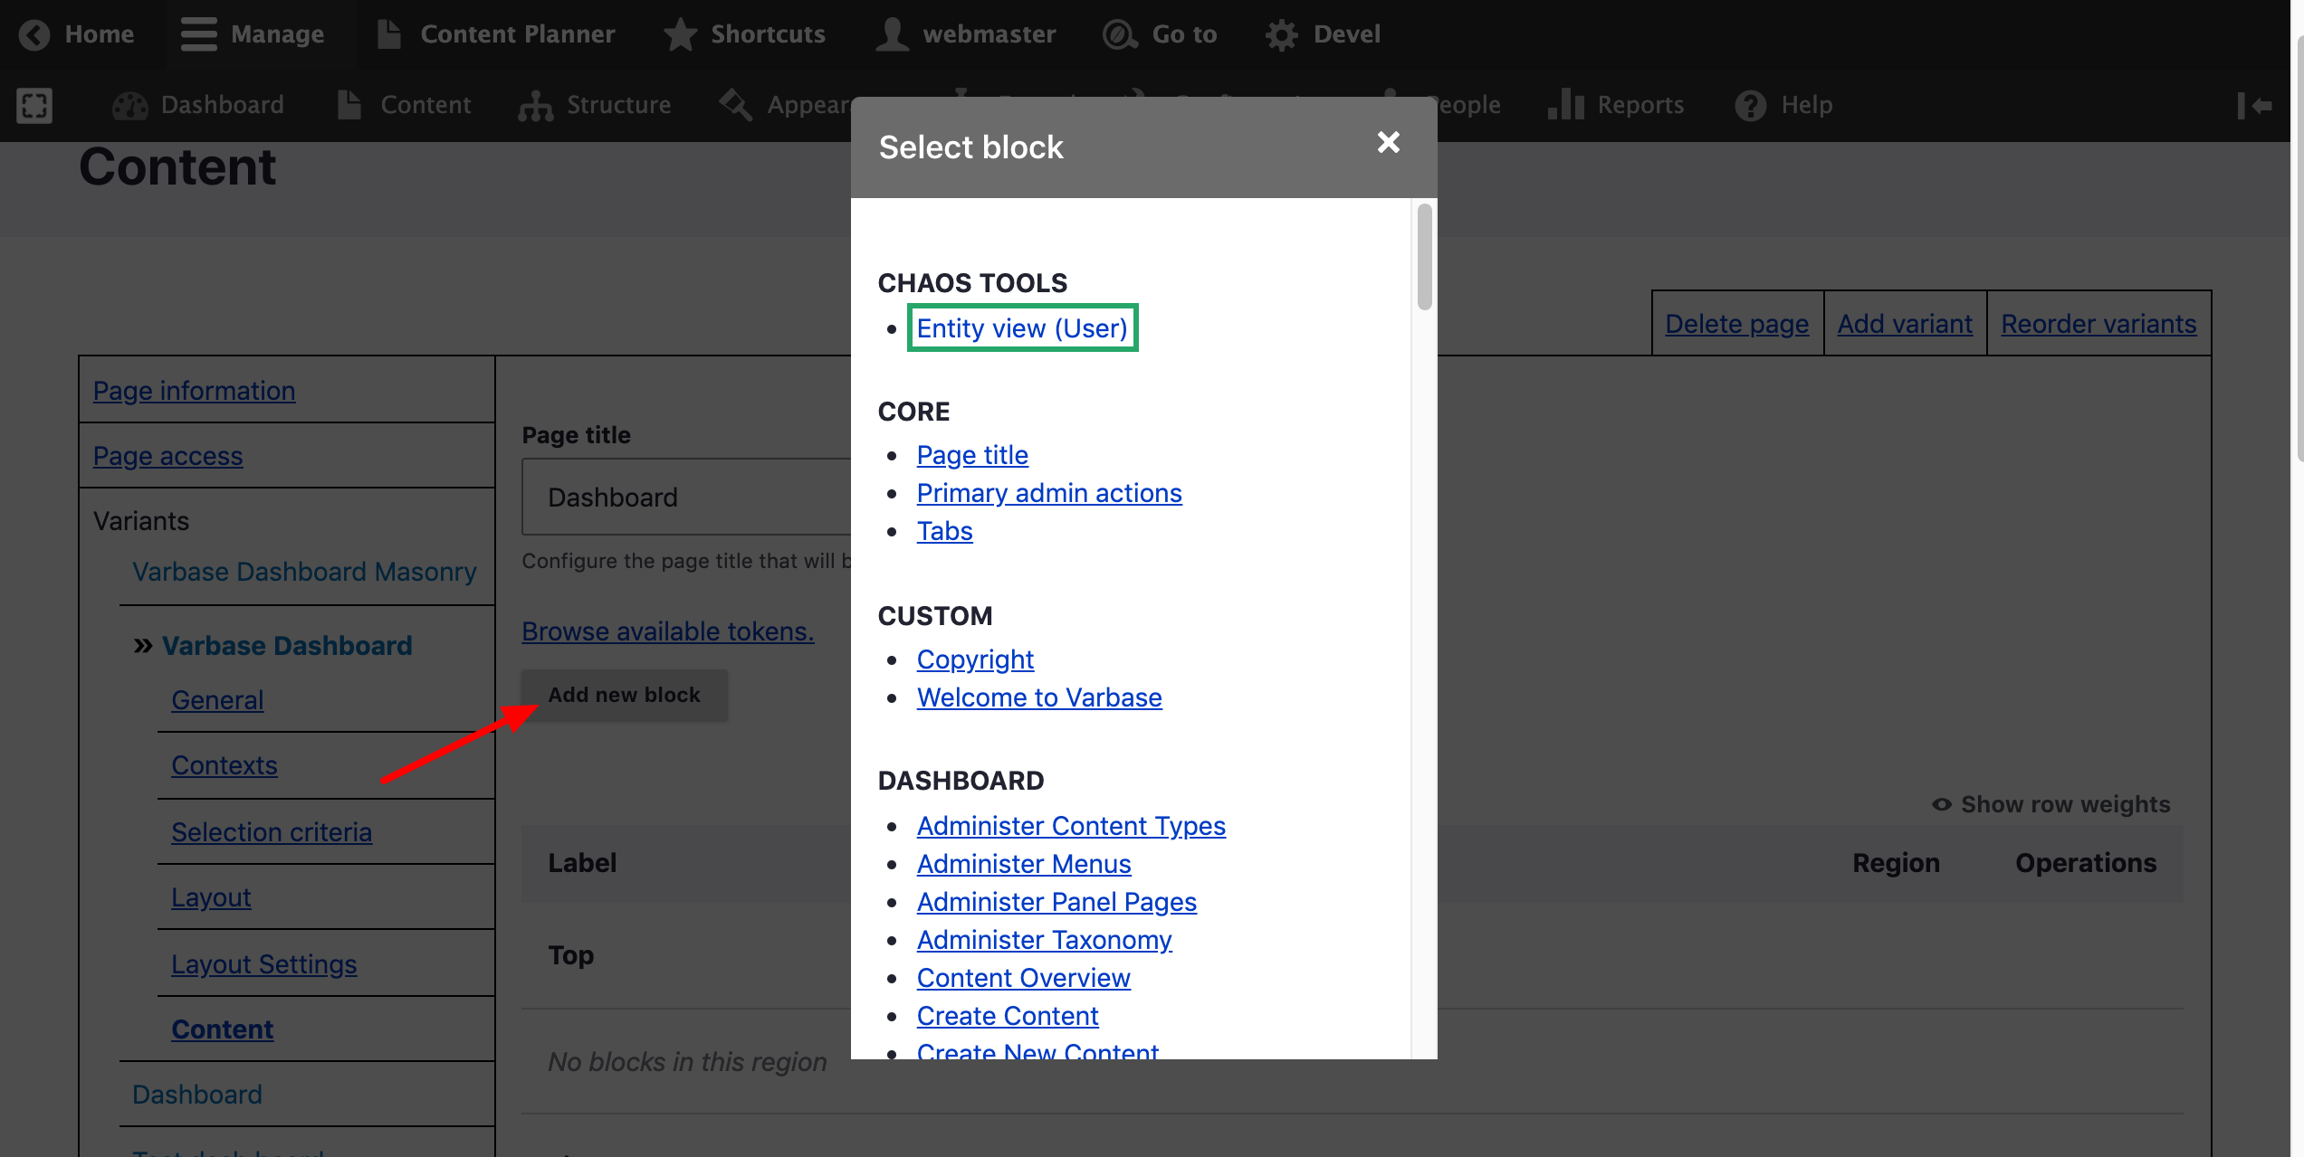Collapse toolbar with the arrow icon at right
This screenshot has height=1157, width=2304.
point(2254,104)
